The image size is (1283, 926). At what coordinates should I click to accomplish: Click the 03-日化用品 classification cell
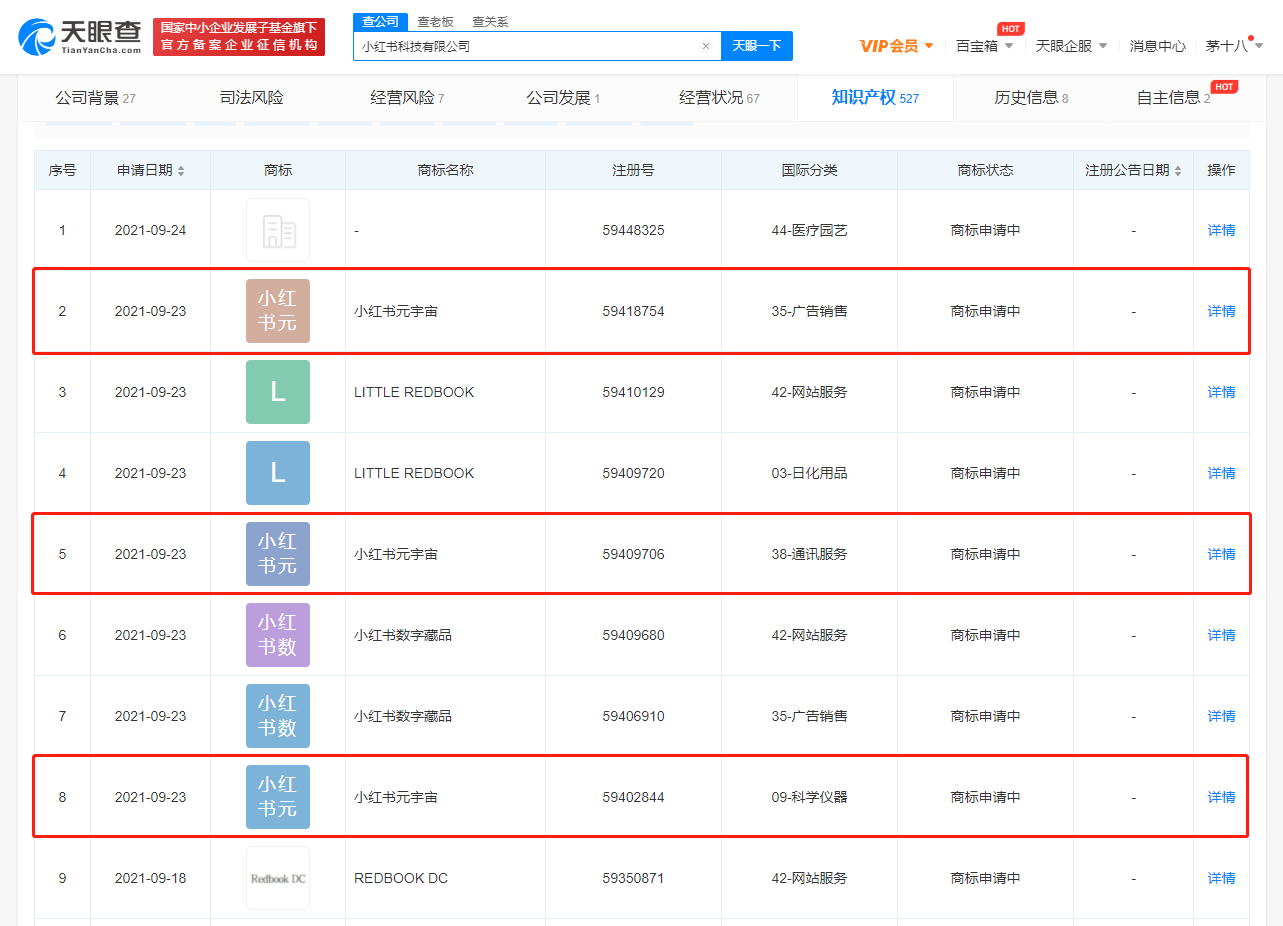(809, 473)
